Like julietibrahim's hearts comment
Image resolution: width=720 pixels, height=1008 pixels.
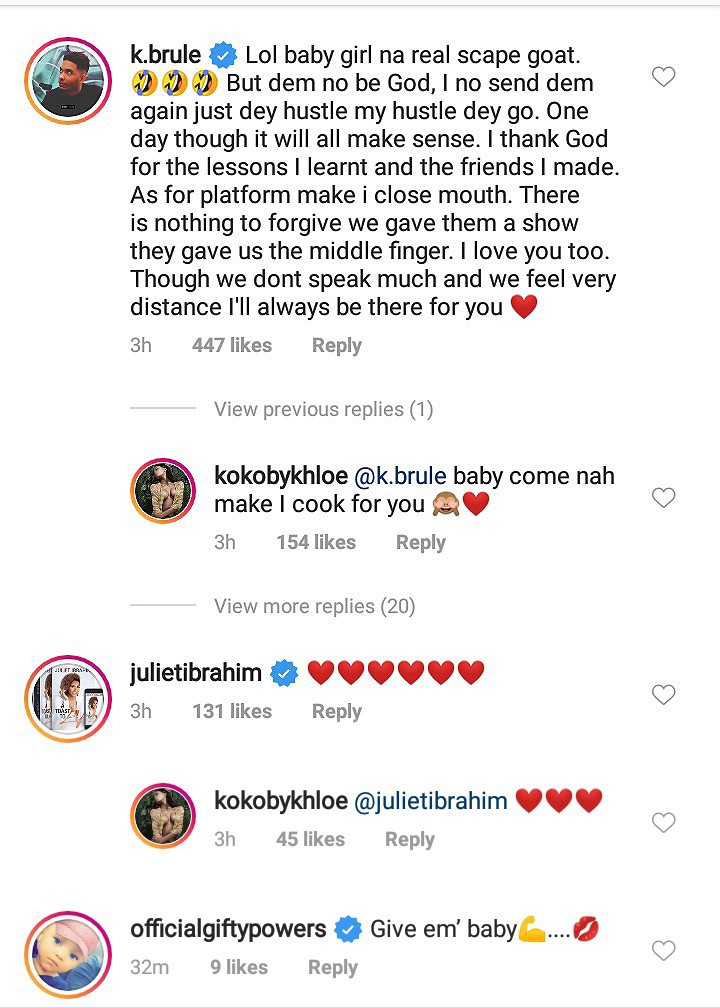663,694
